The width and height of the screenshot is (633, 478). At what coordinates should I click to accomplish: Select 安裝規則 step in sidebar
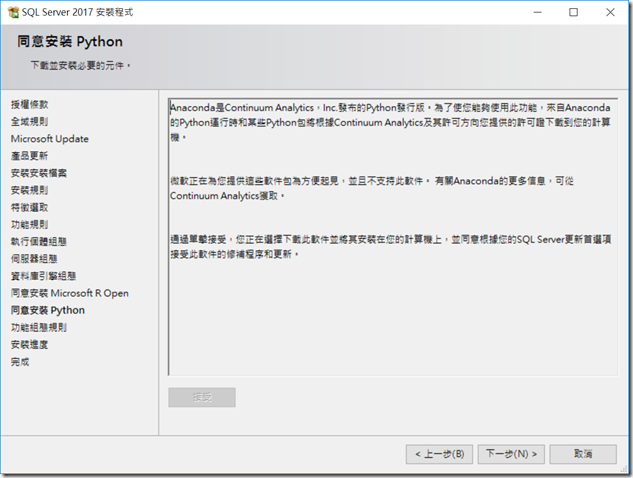tap(29, 190)
